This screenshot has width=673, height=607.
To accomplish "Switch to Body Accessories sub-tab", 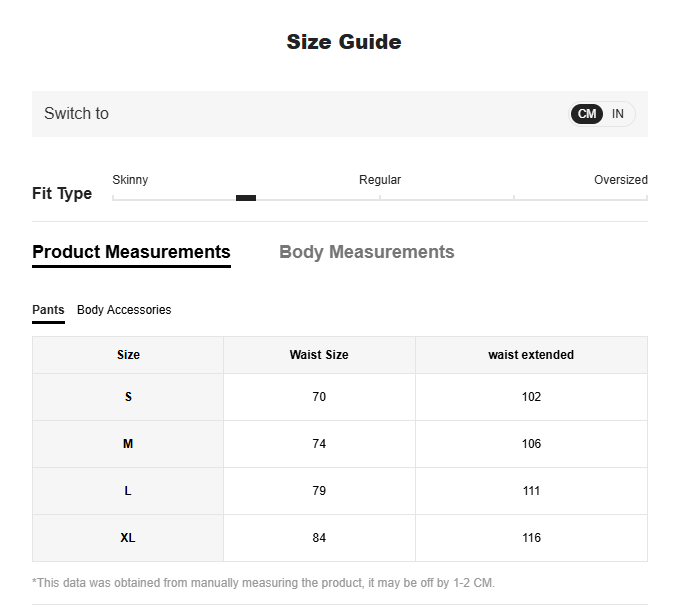I will (124, 310).
